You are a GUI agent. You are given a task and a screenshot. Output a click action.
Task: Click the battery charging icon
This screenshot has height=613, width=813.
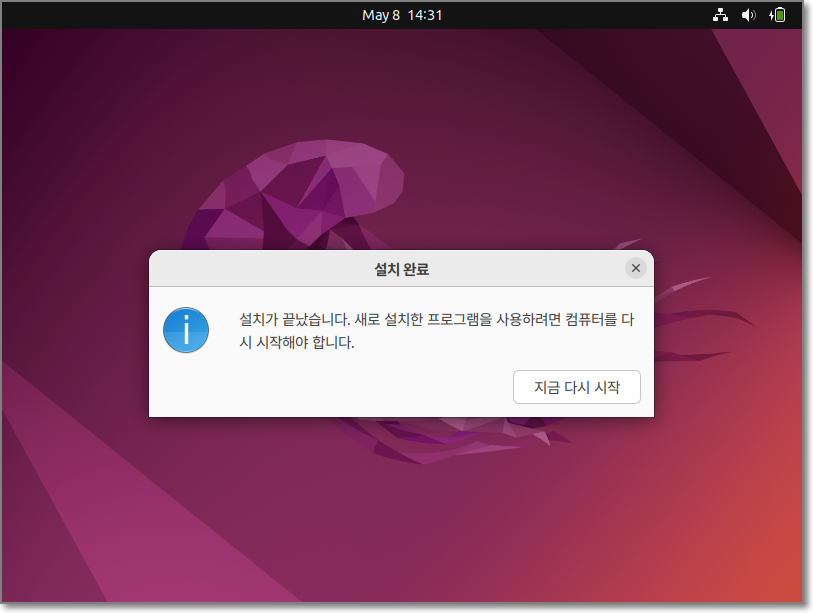click(x=777, y=15)
